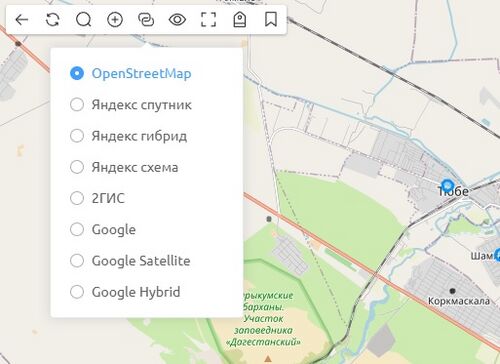
Task: Click the Коркмаскала place label
Action: tap(459, 301)
